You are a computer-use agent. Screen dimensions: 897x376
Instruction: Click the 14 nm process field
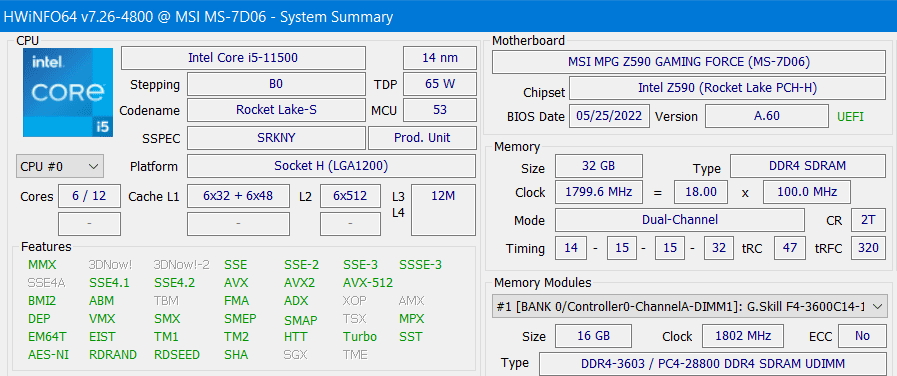coord(440,58)
